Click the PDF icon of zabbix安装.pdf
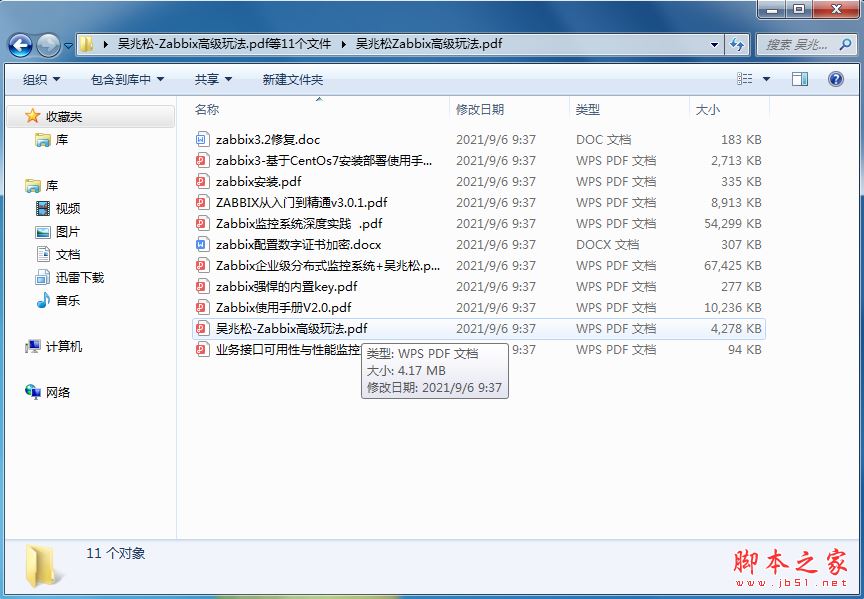Screen dimensions: 864x599 (x=202, y=181)
